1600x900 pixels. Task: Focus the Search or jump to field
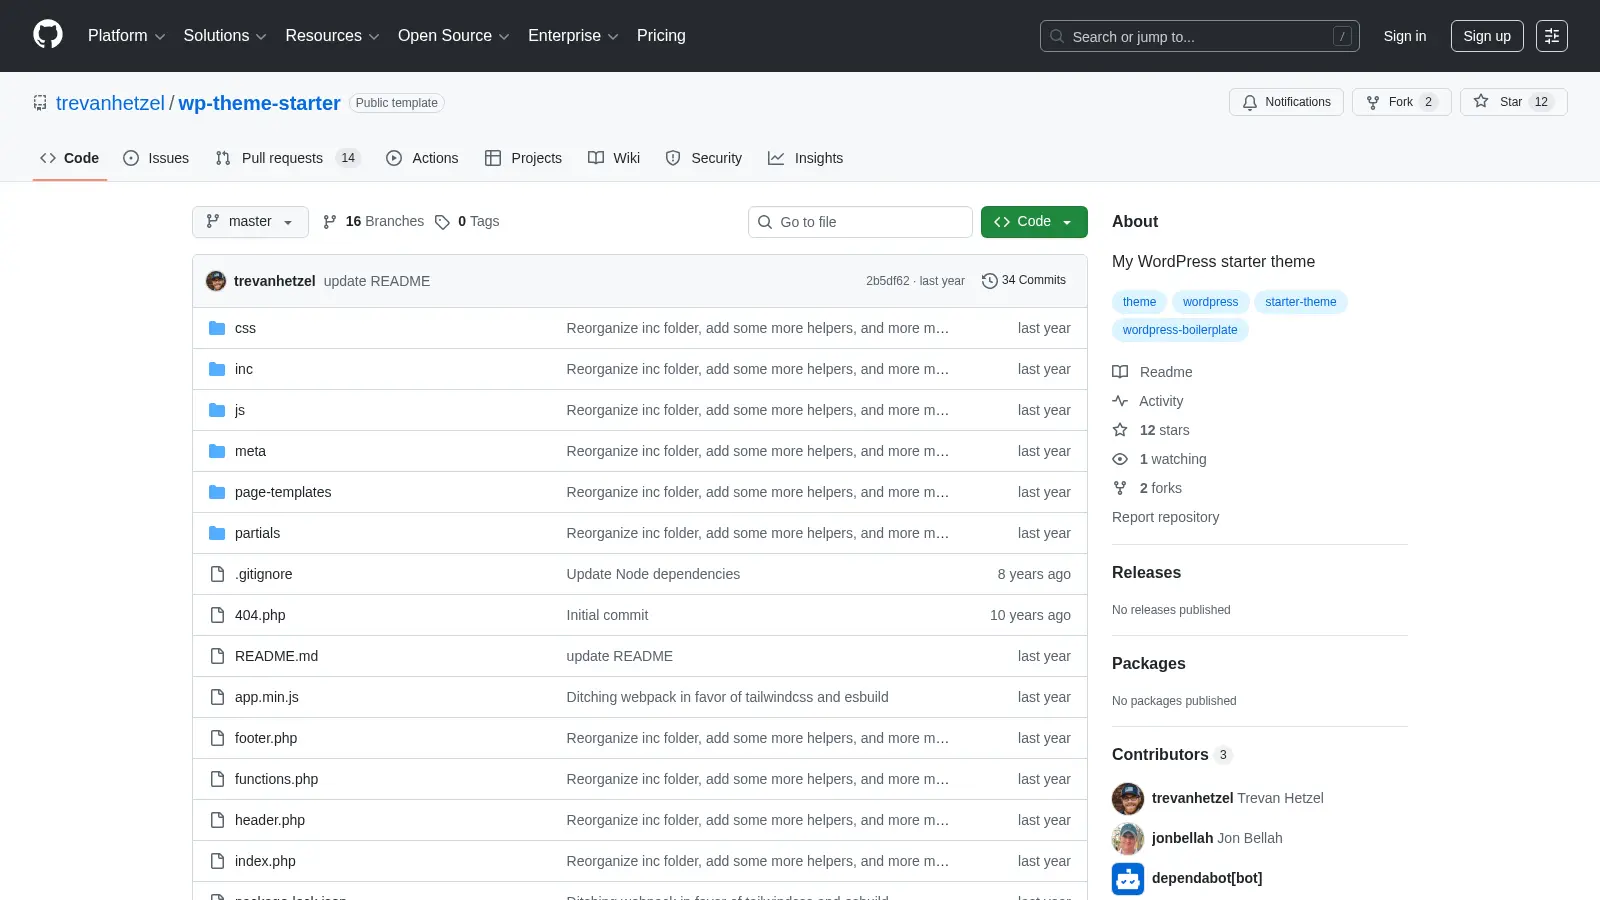point(1200,36)
